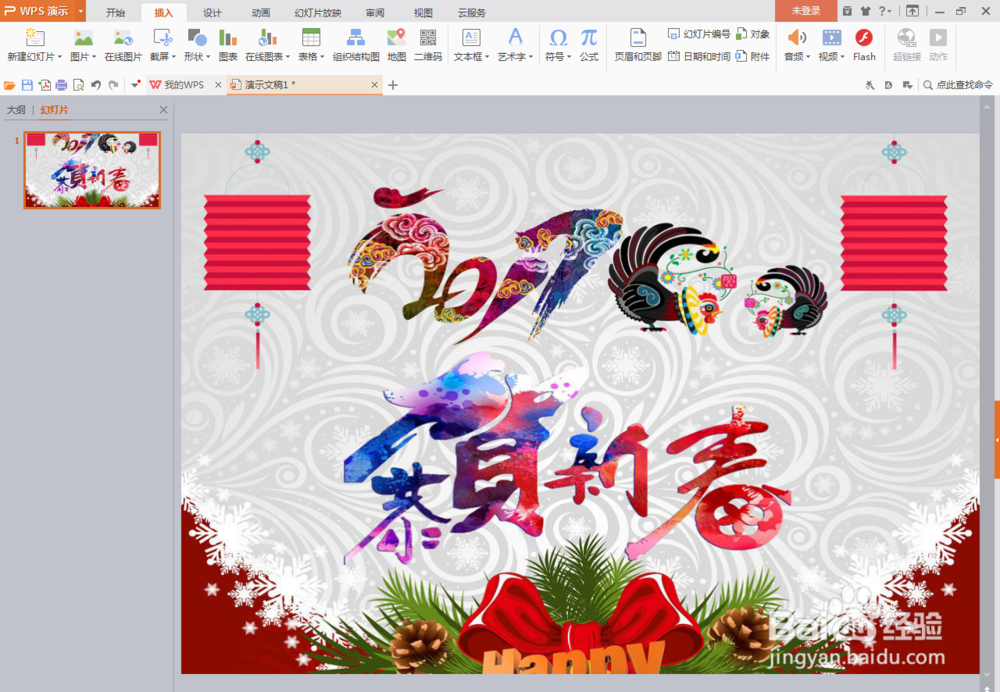Screen dimensions: 1000x692
Task: Click the 新建幻灯片 new slide icon
Action: click(34, 38)
